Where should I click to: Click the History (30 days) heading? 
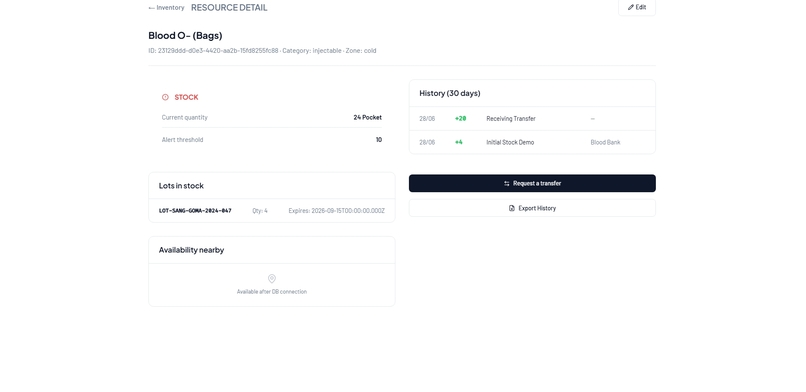point(450,93)
